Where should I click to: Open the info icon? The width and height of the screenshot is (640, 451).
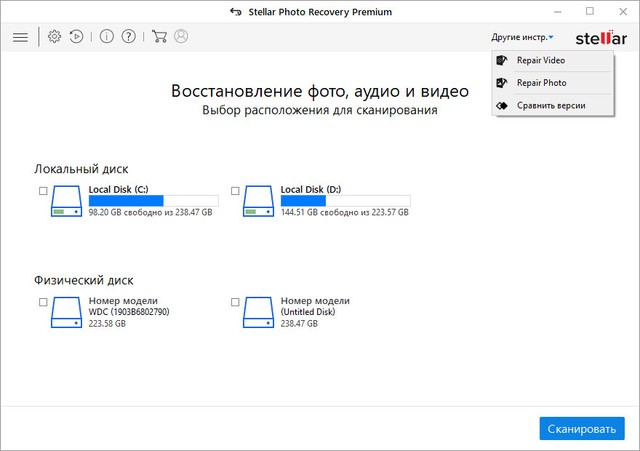pyautogui.click(x=107, y=37)
